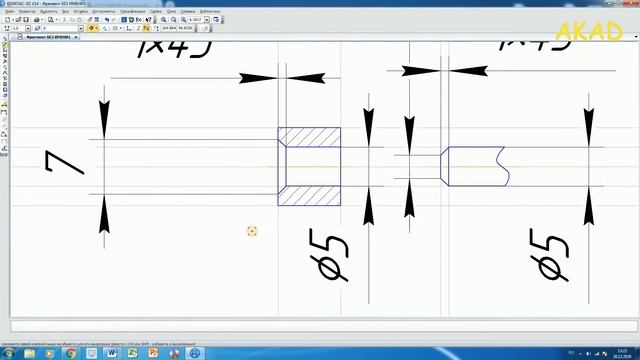Open the Выделить menu

tap(49, 11)
